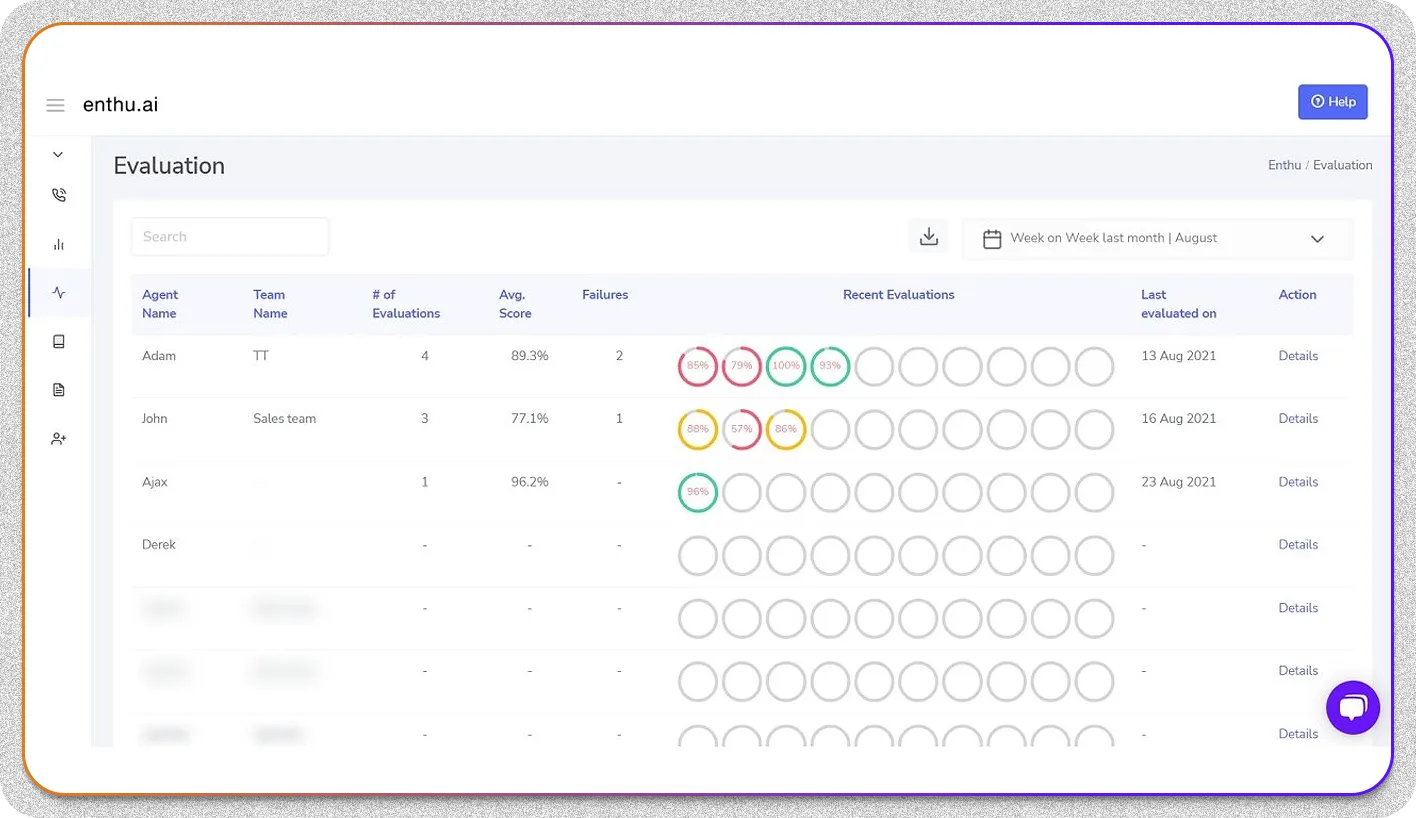Click the Evaluation page heading
This screenshot has width=1416, height=818.
(169, 166)
